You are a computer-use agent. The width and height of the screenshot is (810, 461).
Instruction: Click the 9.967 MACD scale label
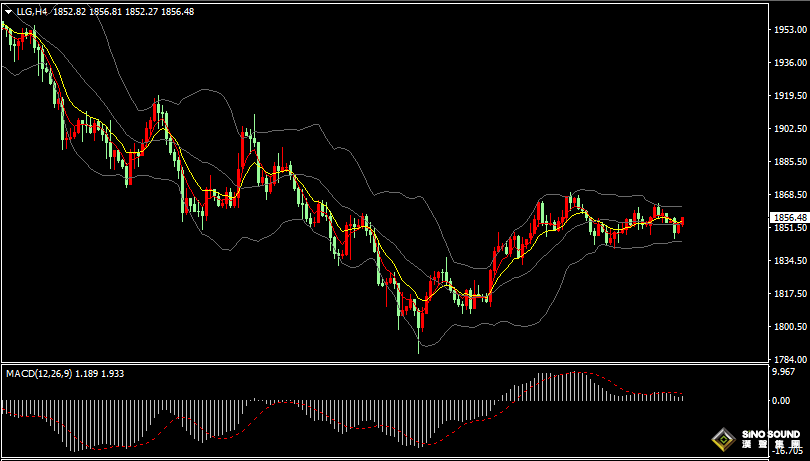tap(783, 372)
